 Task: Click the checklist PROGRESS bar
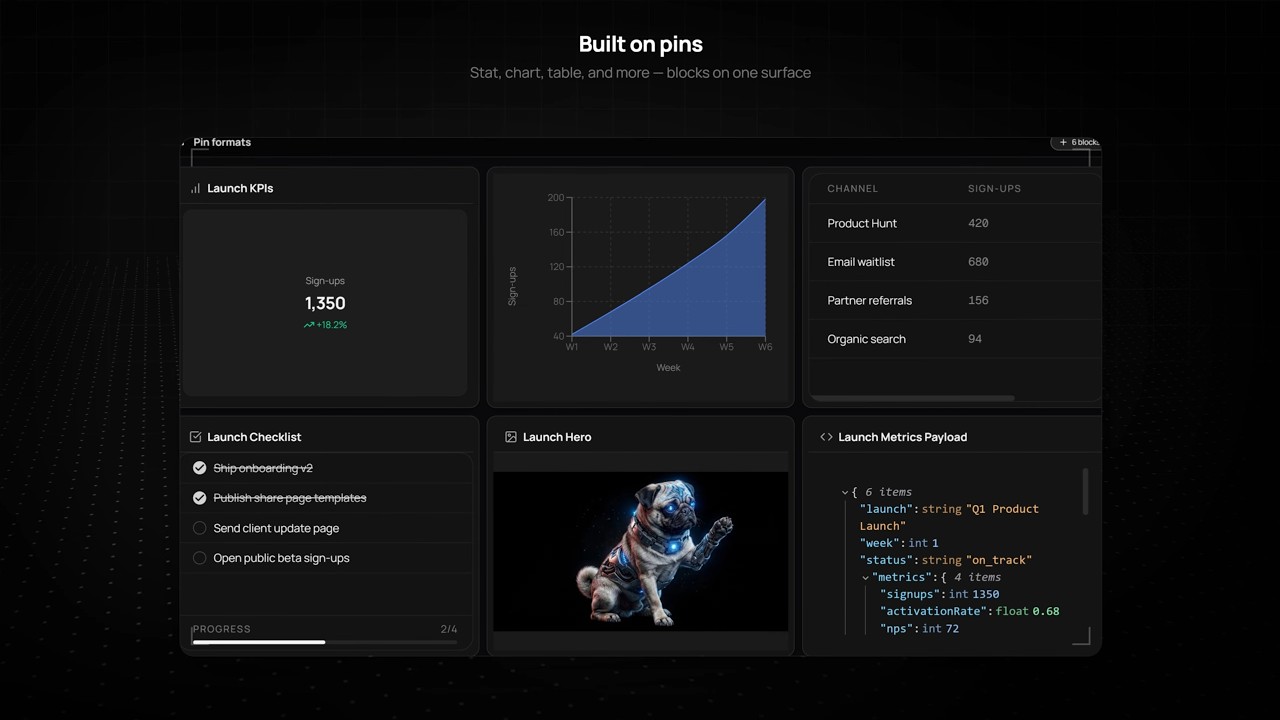(x=325, y=642)
